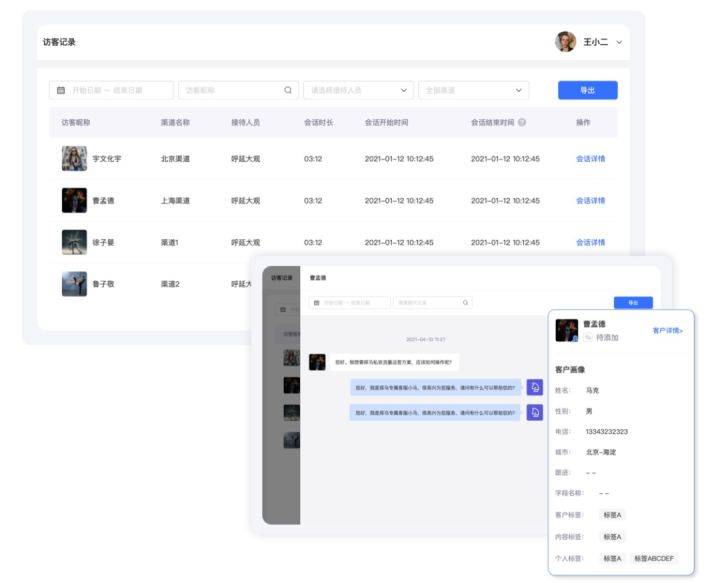Open 客户详情 link in customer card
The width and height of the screenshot is (720, 583).
[668, 331]
